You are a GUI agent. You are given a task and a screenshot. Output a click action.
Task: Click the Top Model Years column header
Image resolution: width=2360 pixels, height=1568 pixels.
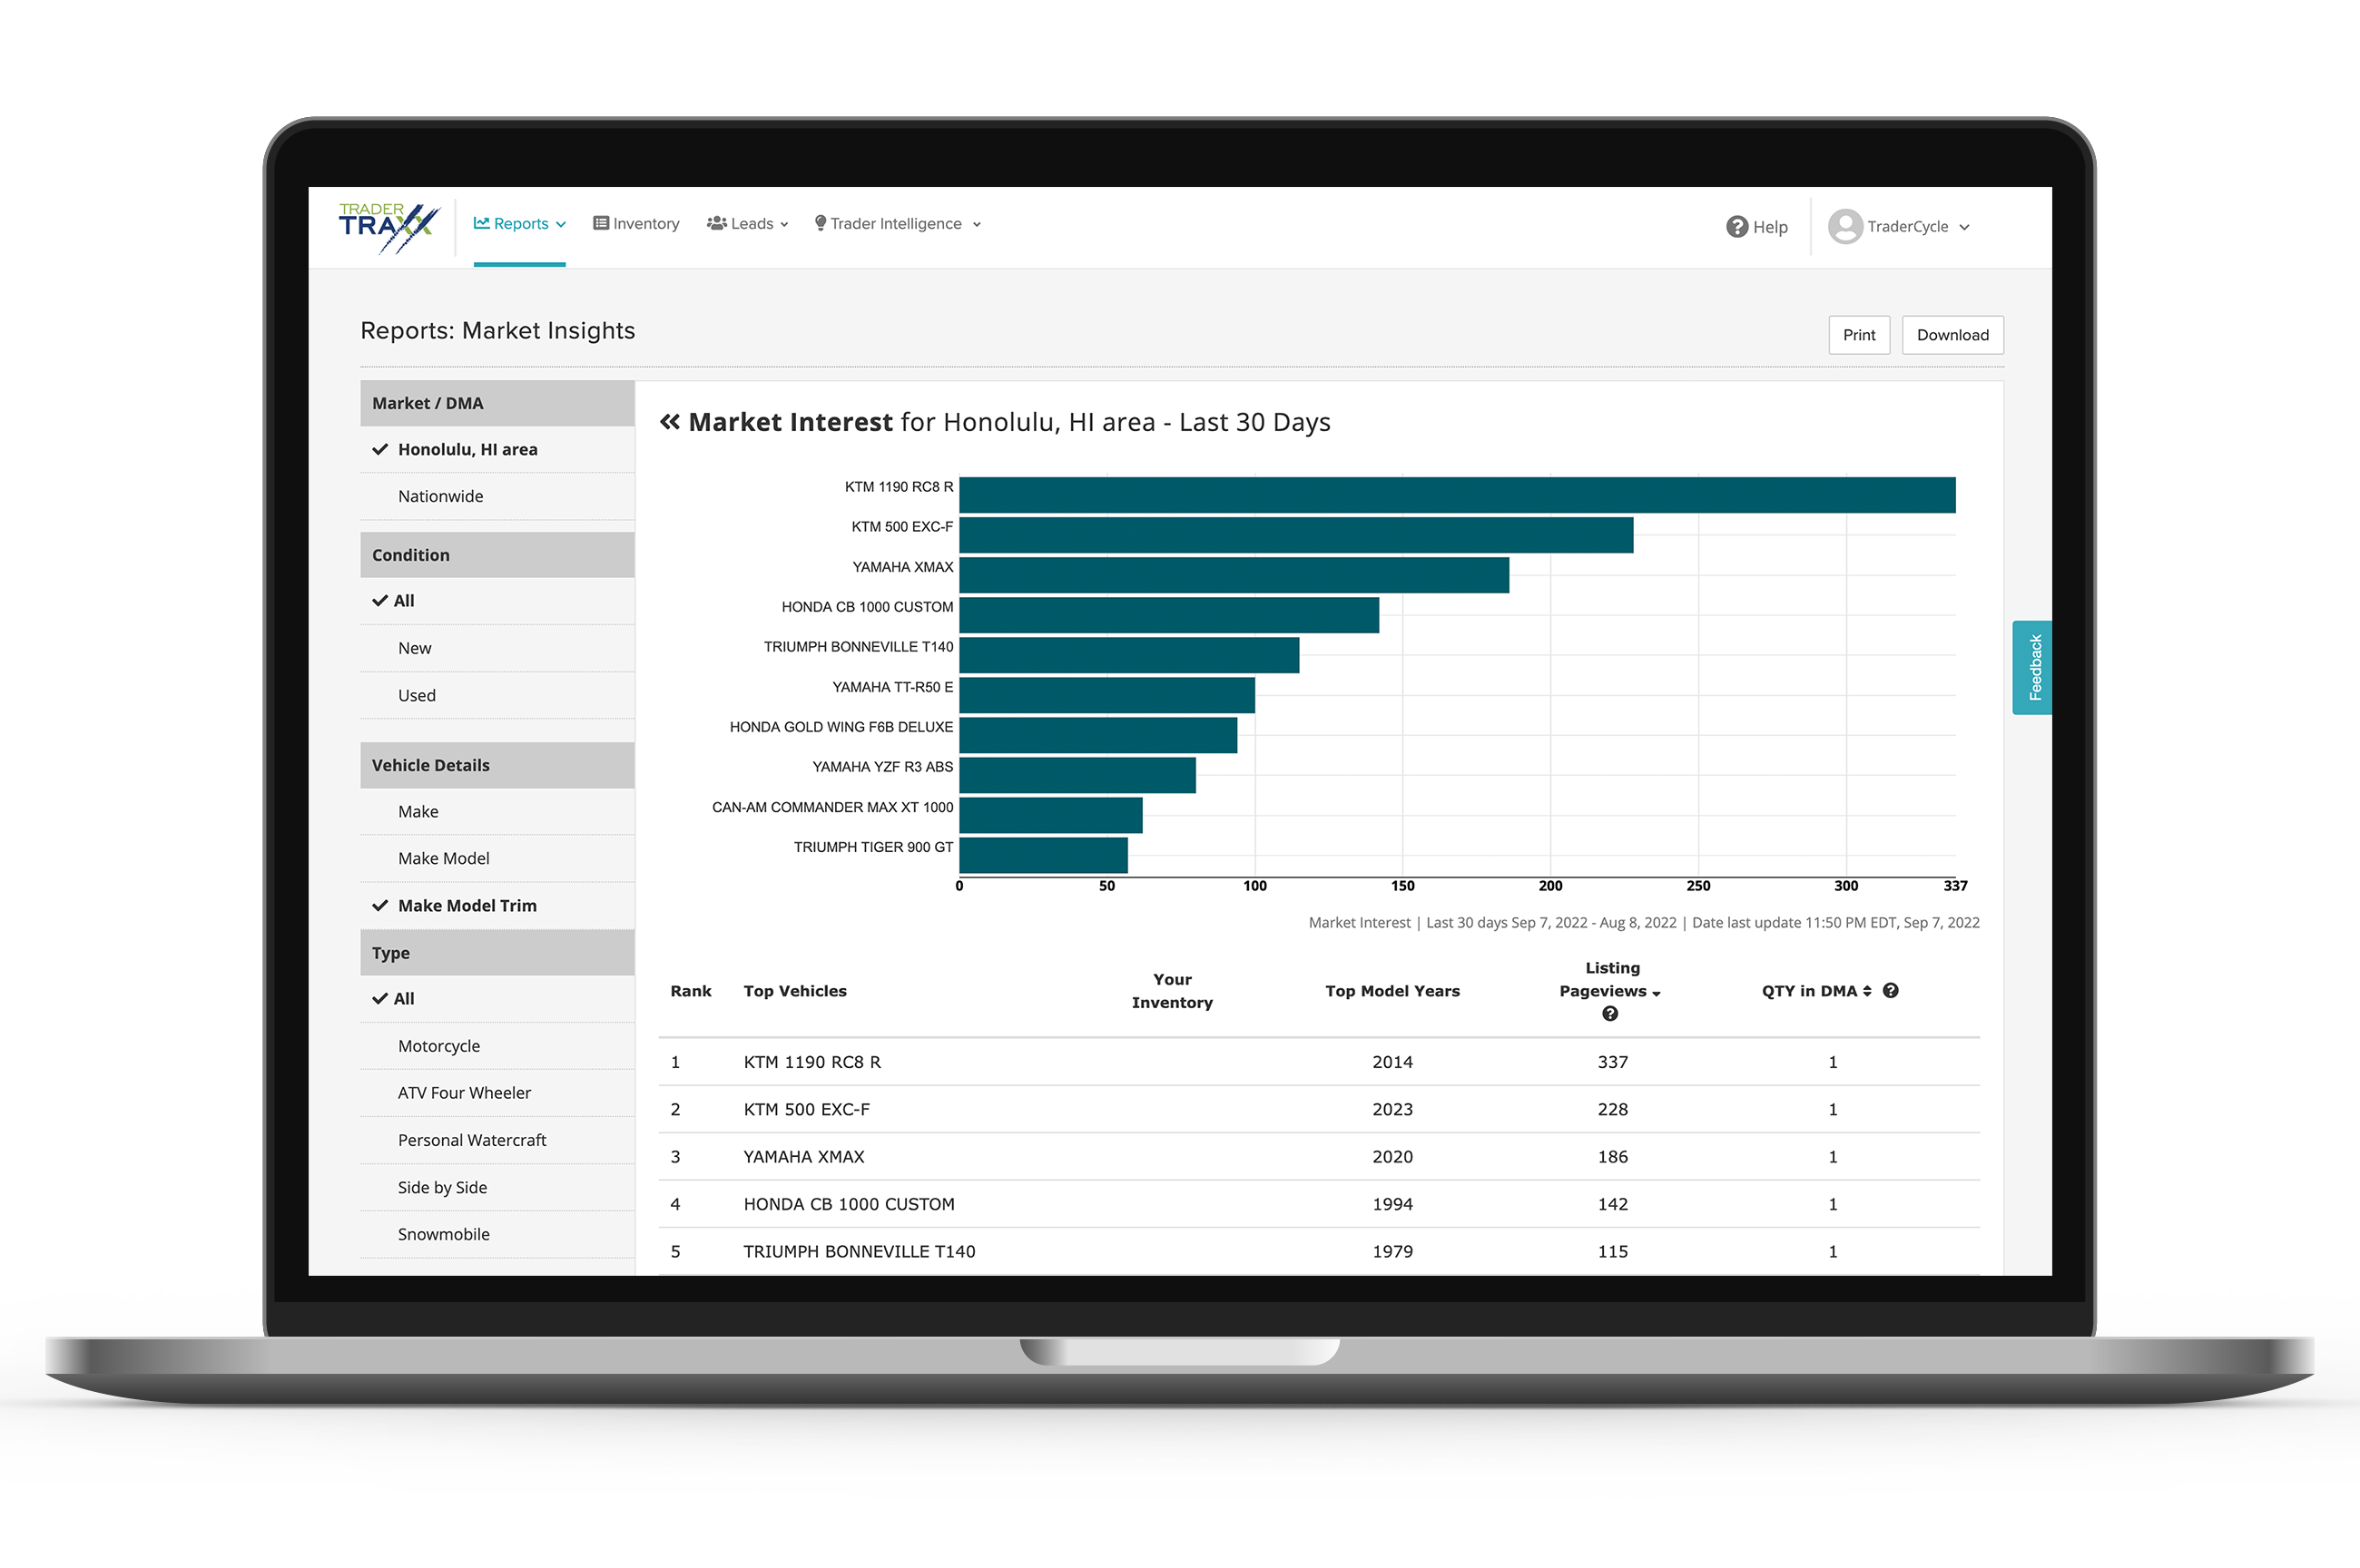click(x=1392, y=991)
